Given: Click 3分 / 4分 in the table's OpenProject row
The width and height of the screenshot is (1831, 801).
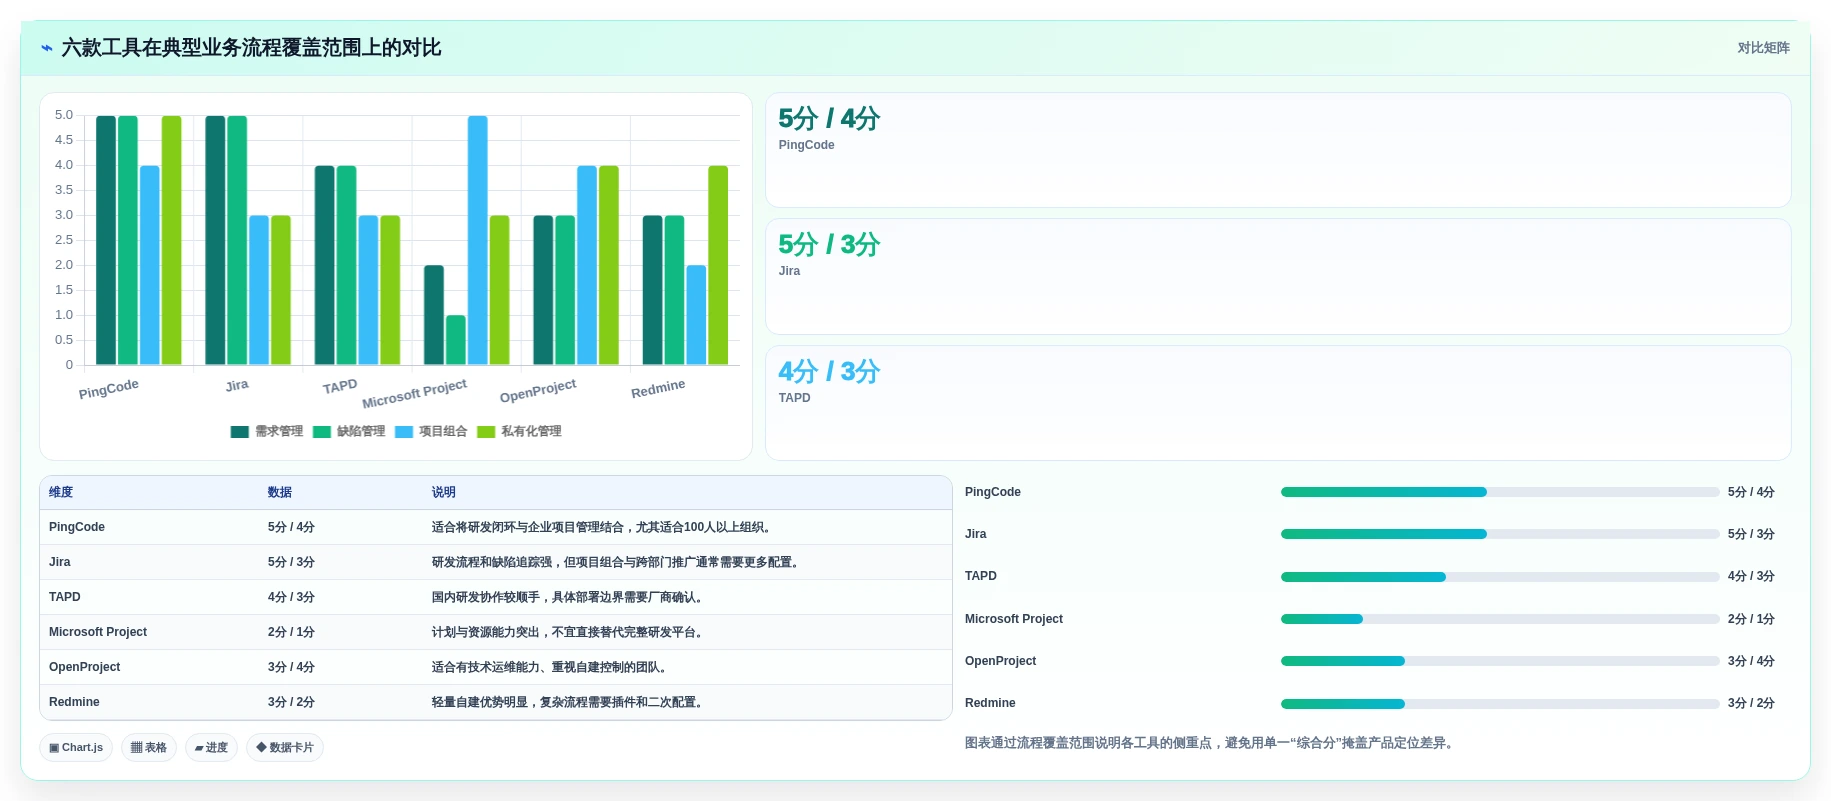Looking at the screenshot, I should [x=291, y=667].
